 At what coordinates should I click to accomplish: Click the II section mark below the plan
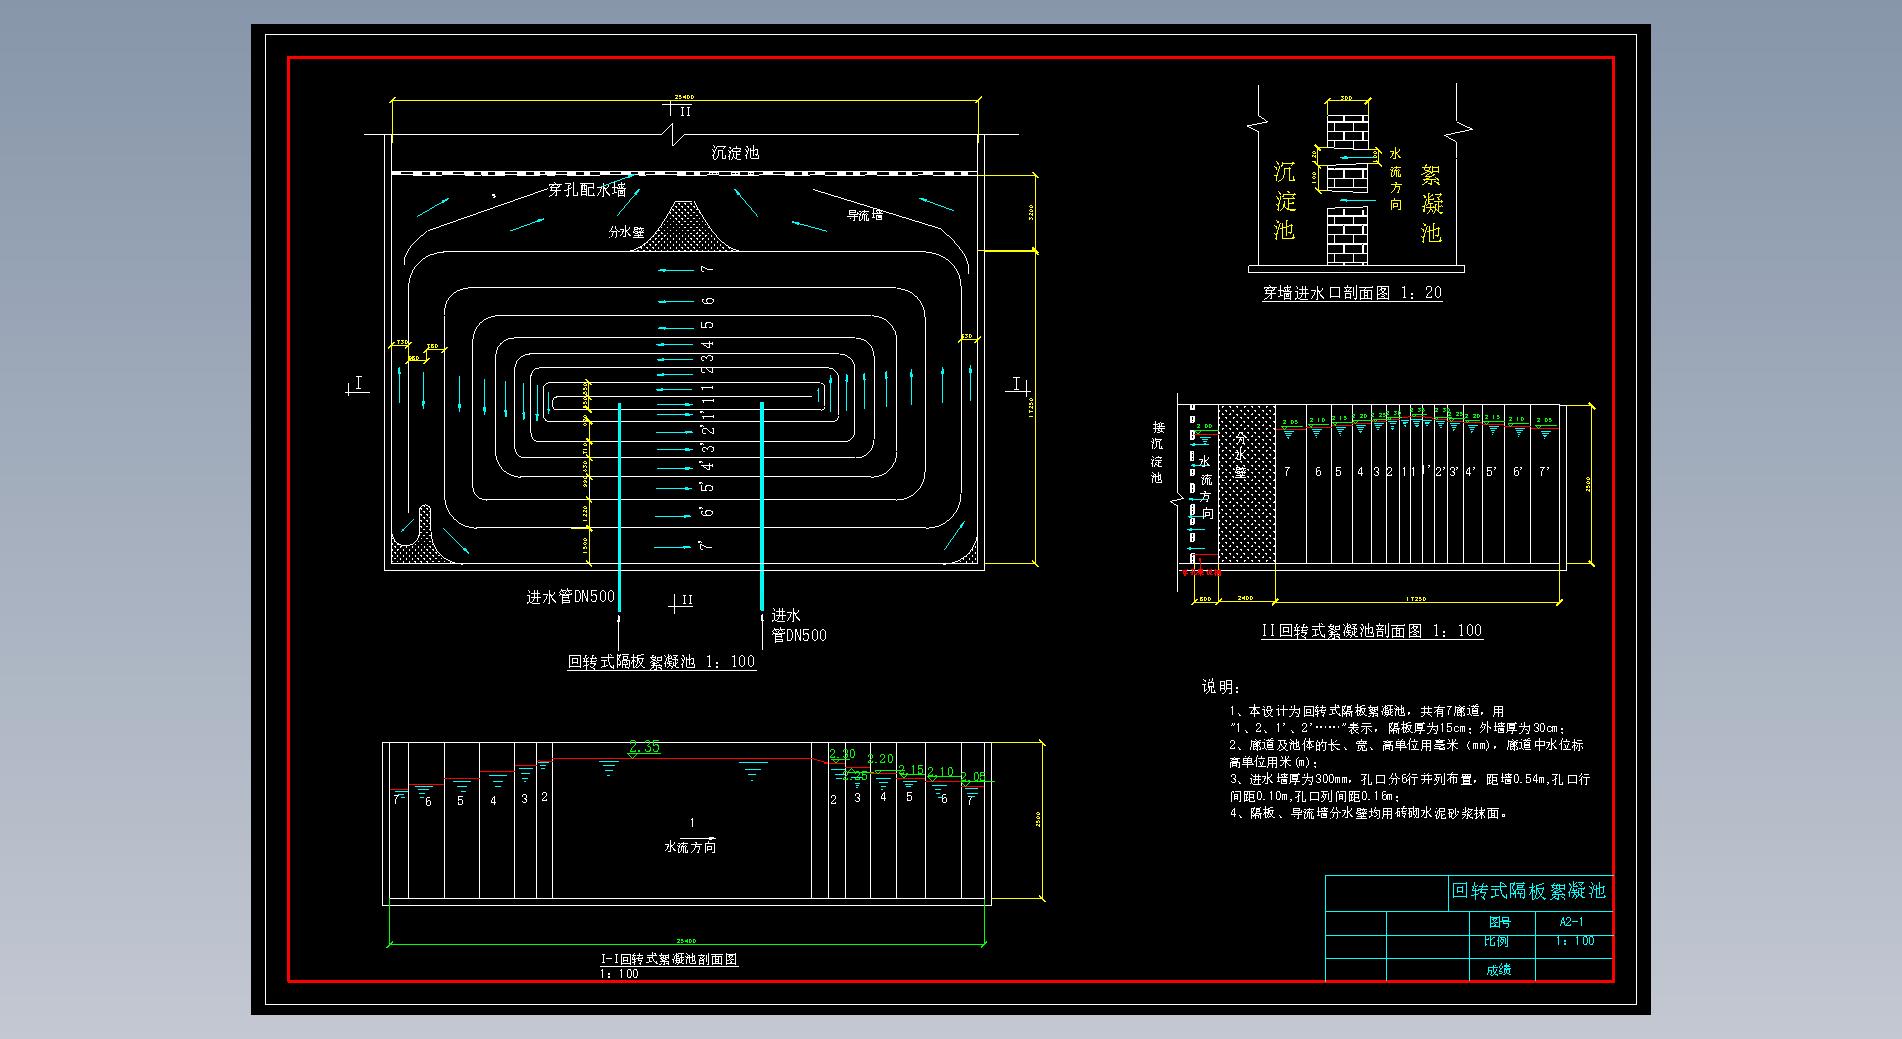point(683,601)
